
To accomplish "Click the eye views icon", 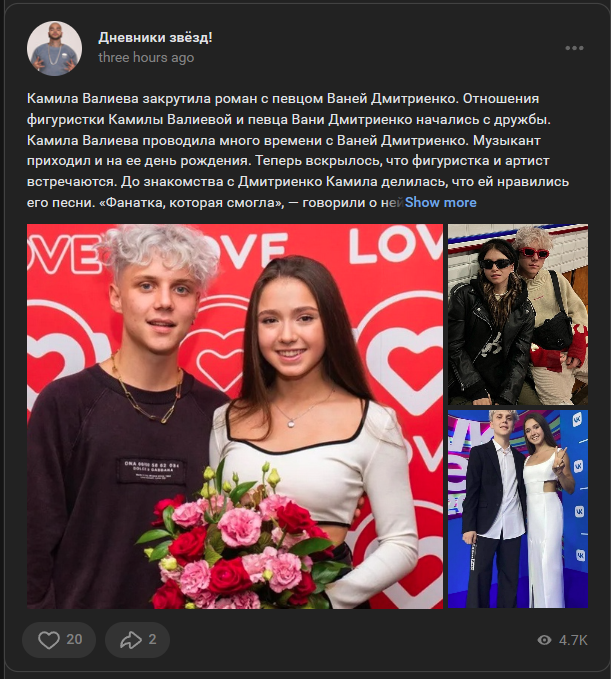I will (x=544, y=640).
